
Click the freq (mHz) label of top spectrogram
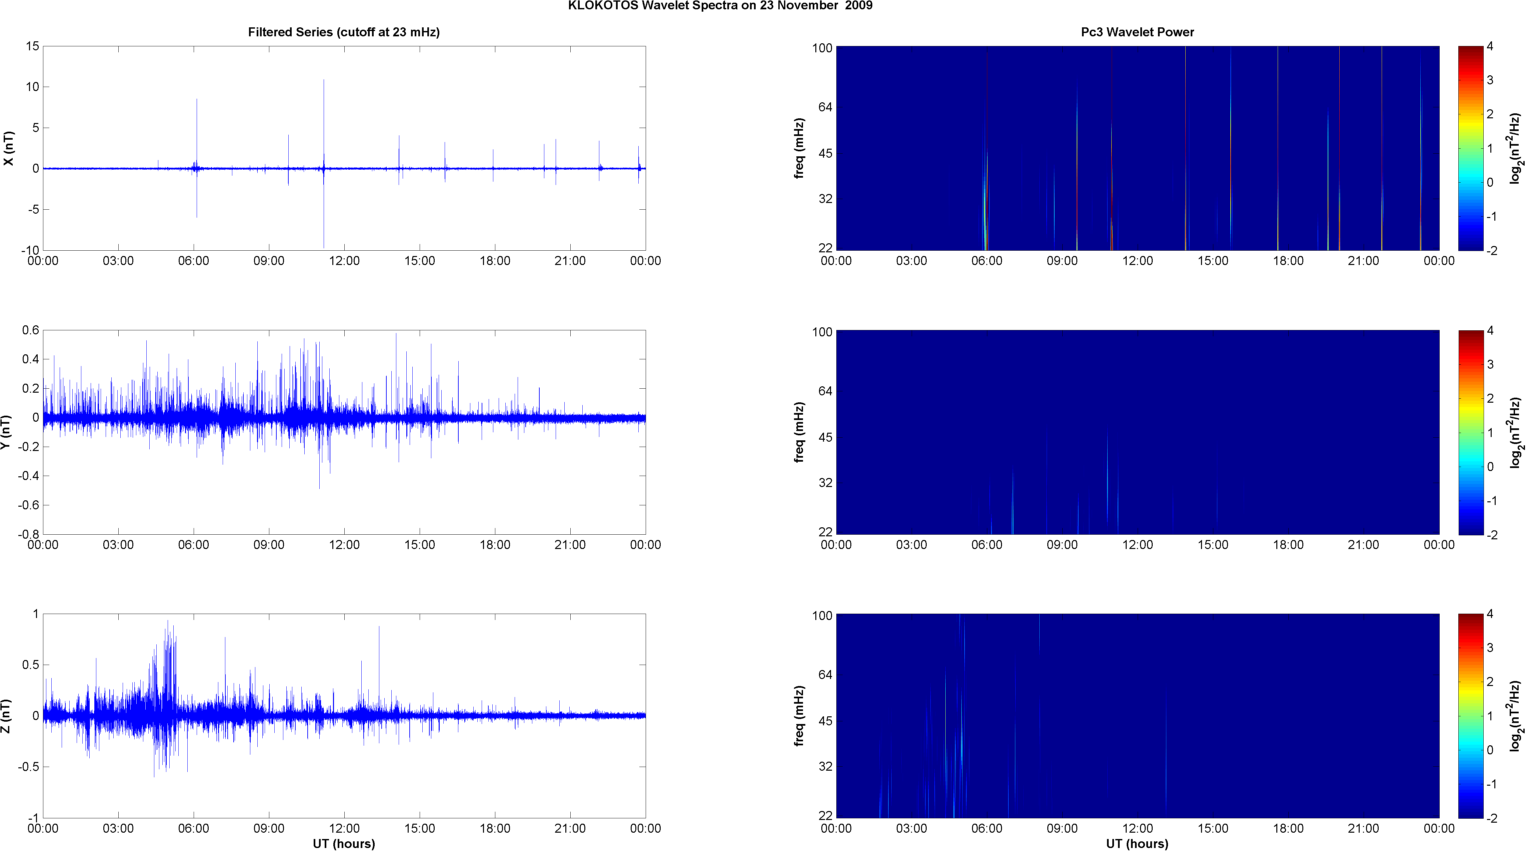click(800, 148)
